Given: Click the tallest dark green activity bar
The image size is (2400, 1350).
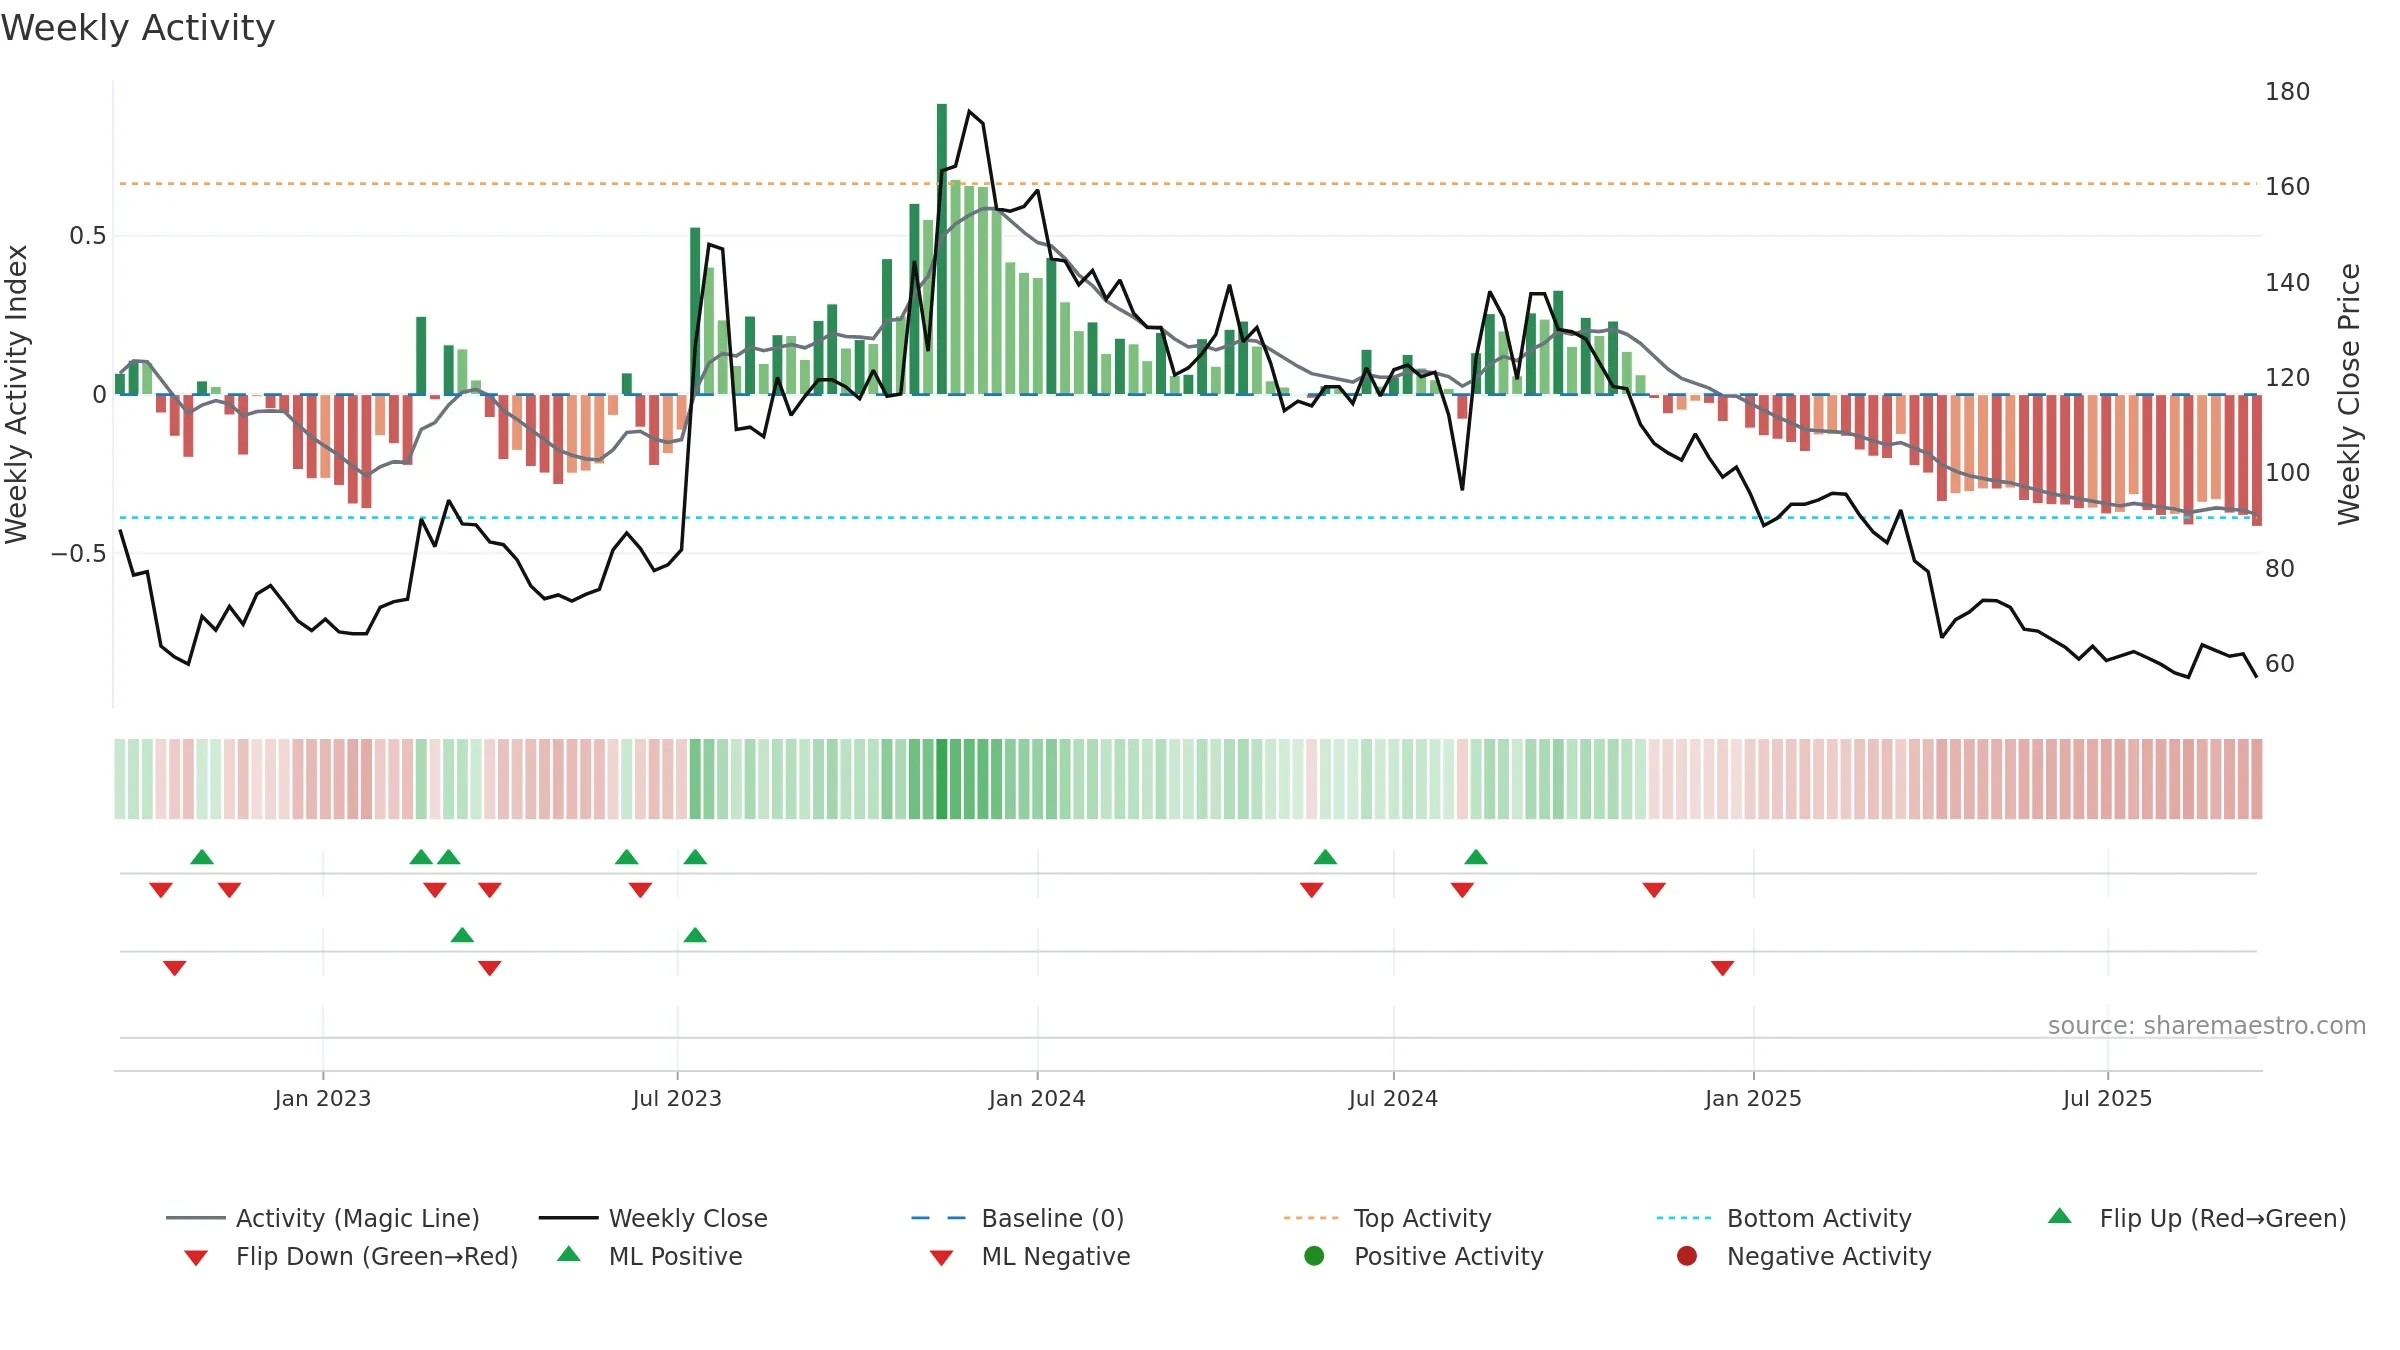Looking at the screenshot, I should [x=942, y=249].
